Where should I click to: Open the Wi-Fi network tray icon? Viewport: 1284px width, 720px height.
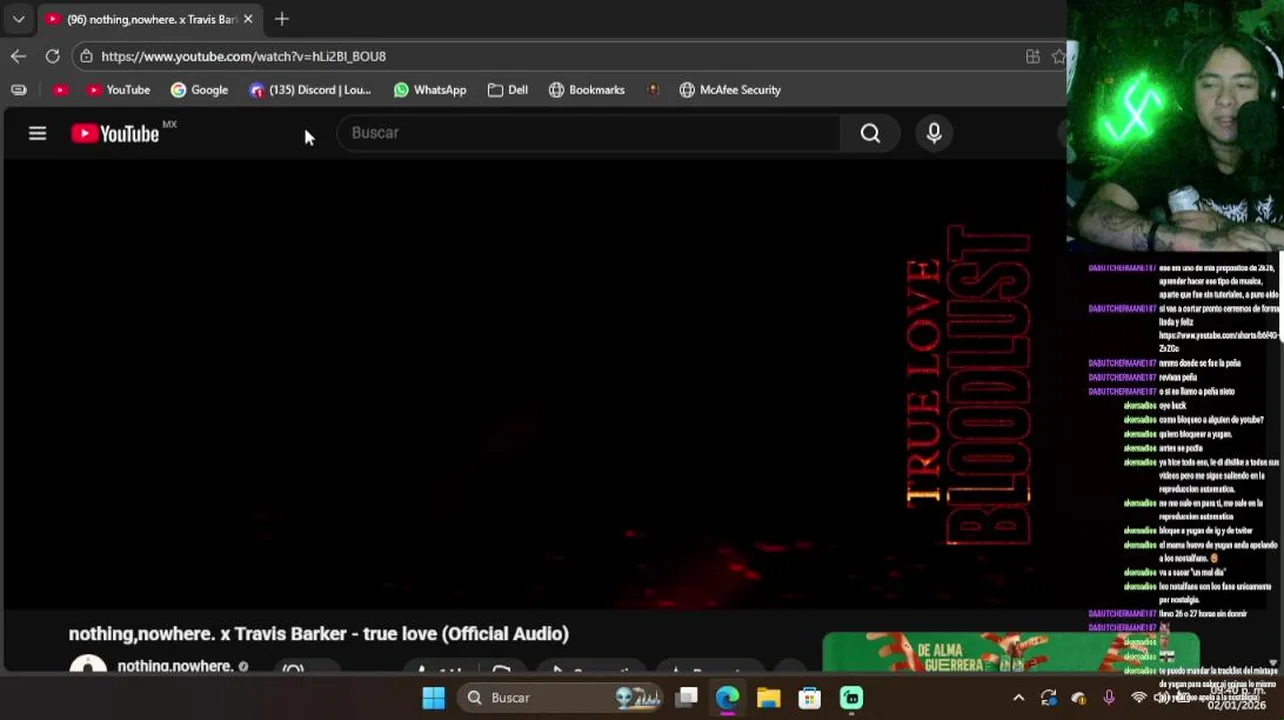click(1138, 697)
